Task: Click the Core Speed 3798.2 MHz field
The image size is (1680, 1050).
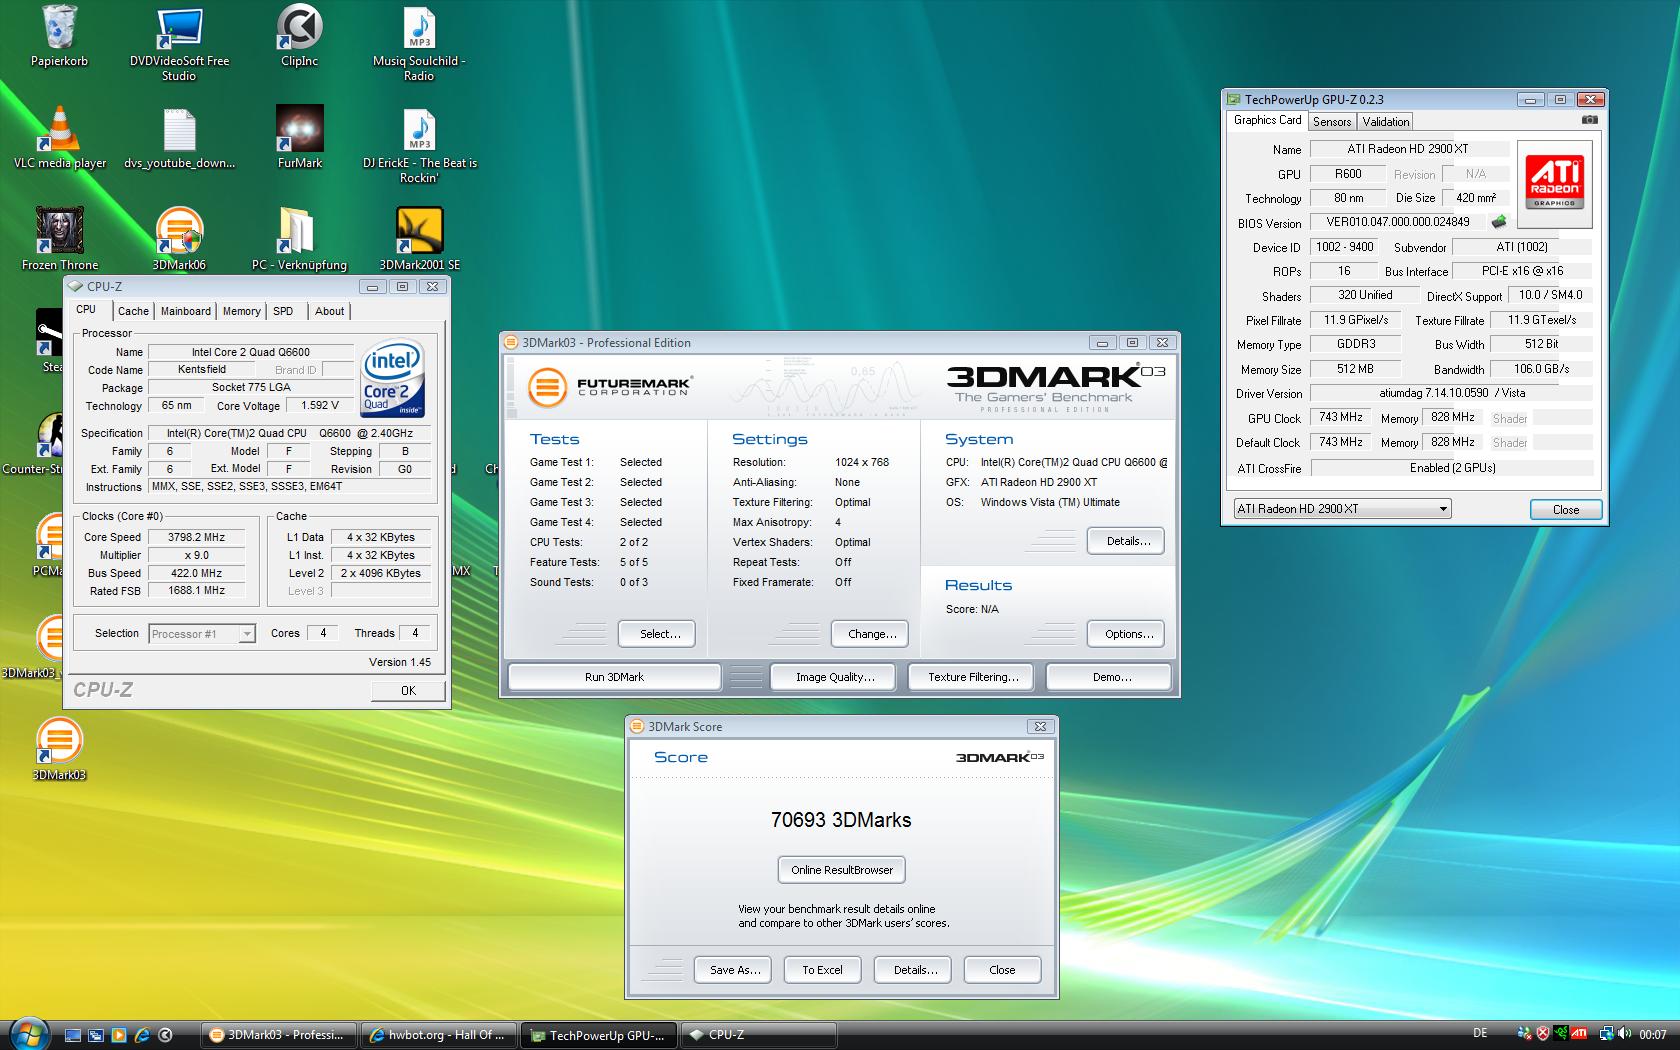Action: pyautogui.click(x=197, y=537)
